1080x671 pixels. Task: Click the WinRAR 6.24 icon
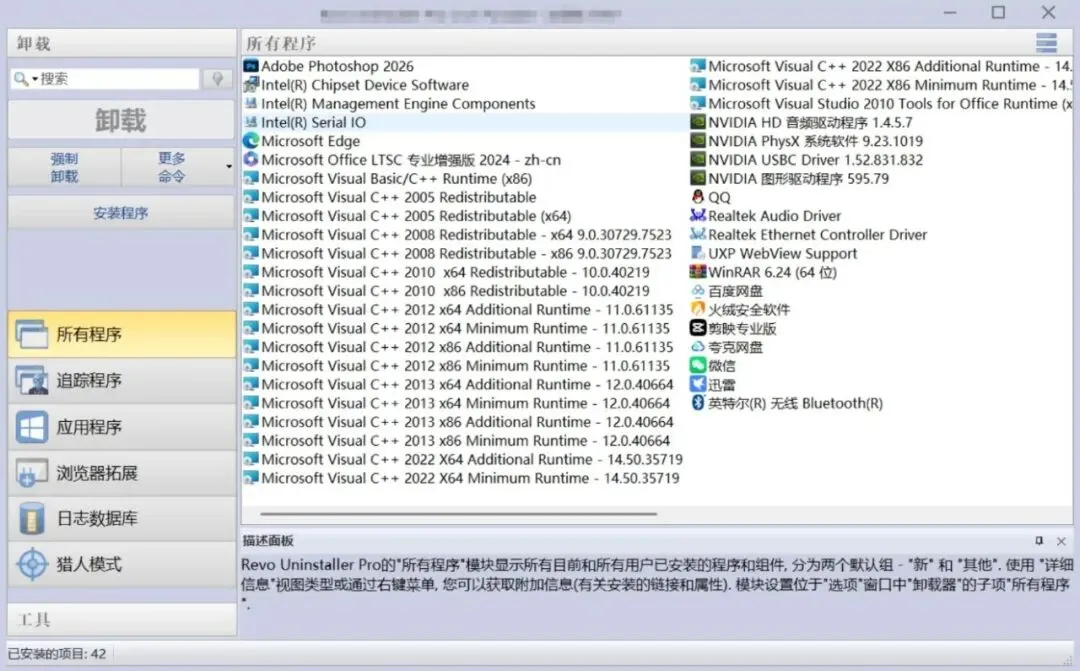(698, 271)
